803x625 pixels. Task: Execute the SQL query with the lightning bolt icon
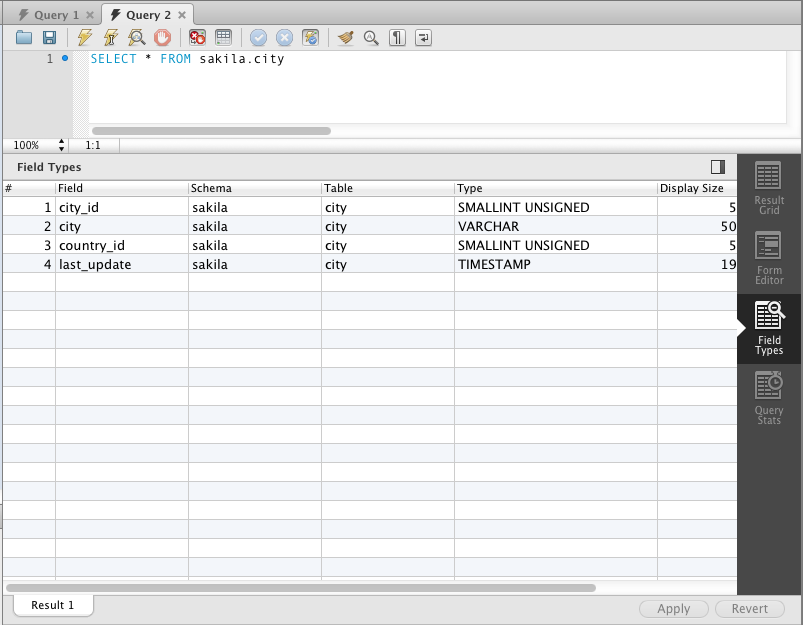click(x=84, y=37)
